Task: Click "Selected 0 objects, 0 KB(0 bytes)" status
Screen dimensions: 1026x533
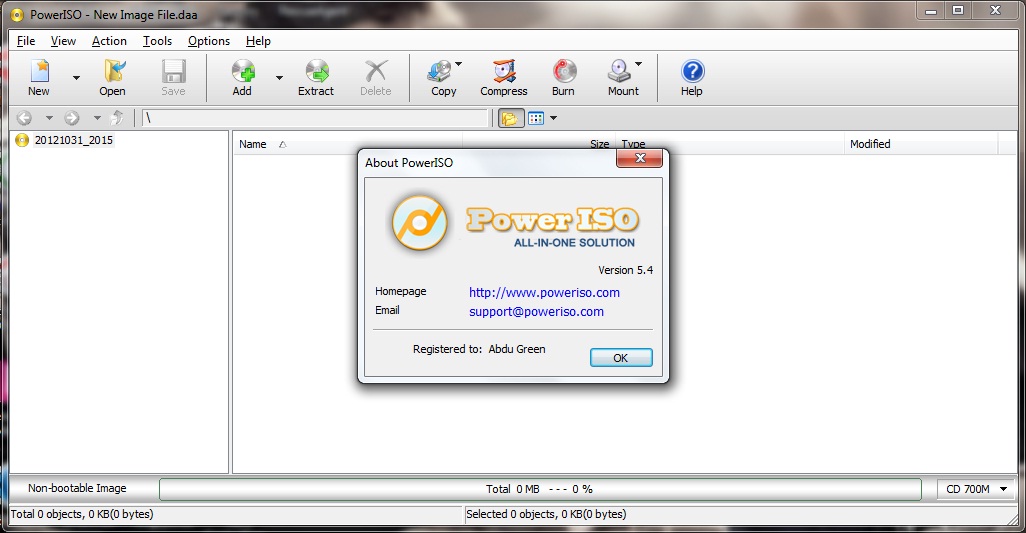Action: 546,514
